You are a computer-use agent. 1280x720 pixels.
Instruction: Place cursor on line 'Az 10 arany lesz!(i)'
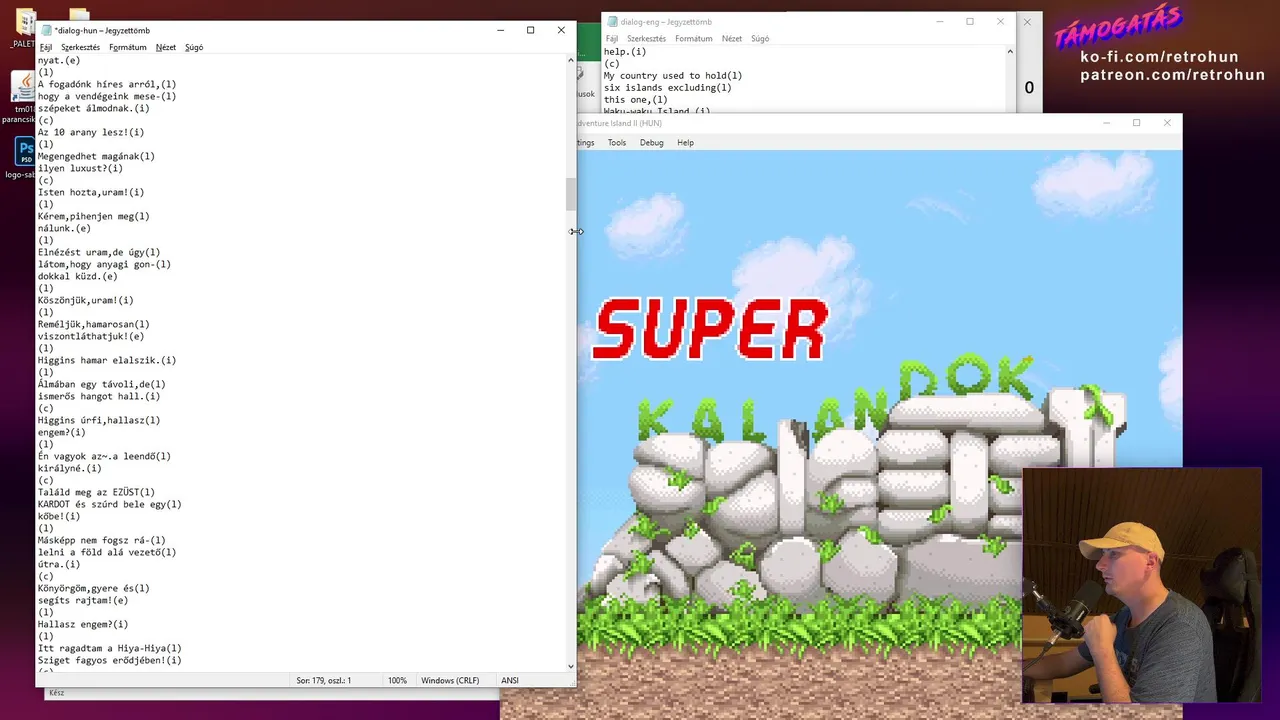tap(91, 133)
